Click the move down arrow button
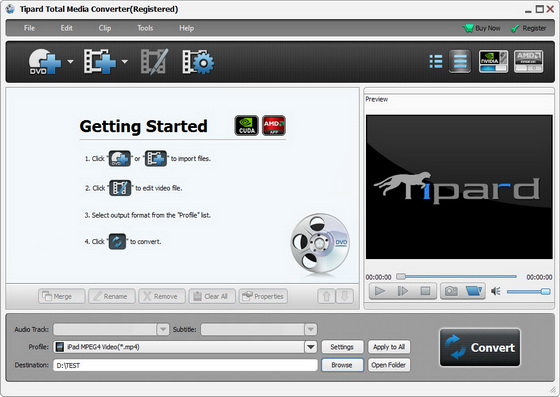This screenshot has width=560, height=397. [345, 296]
